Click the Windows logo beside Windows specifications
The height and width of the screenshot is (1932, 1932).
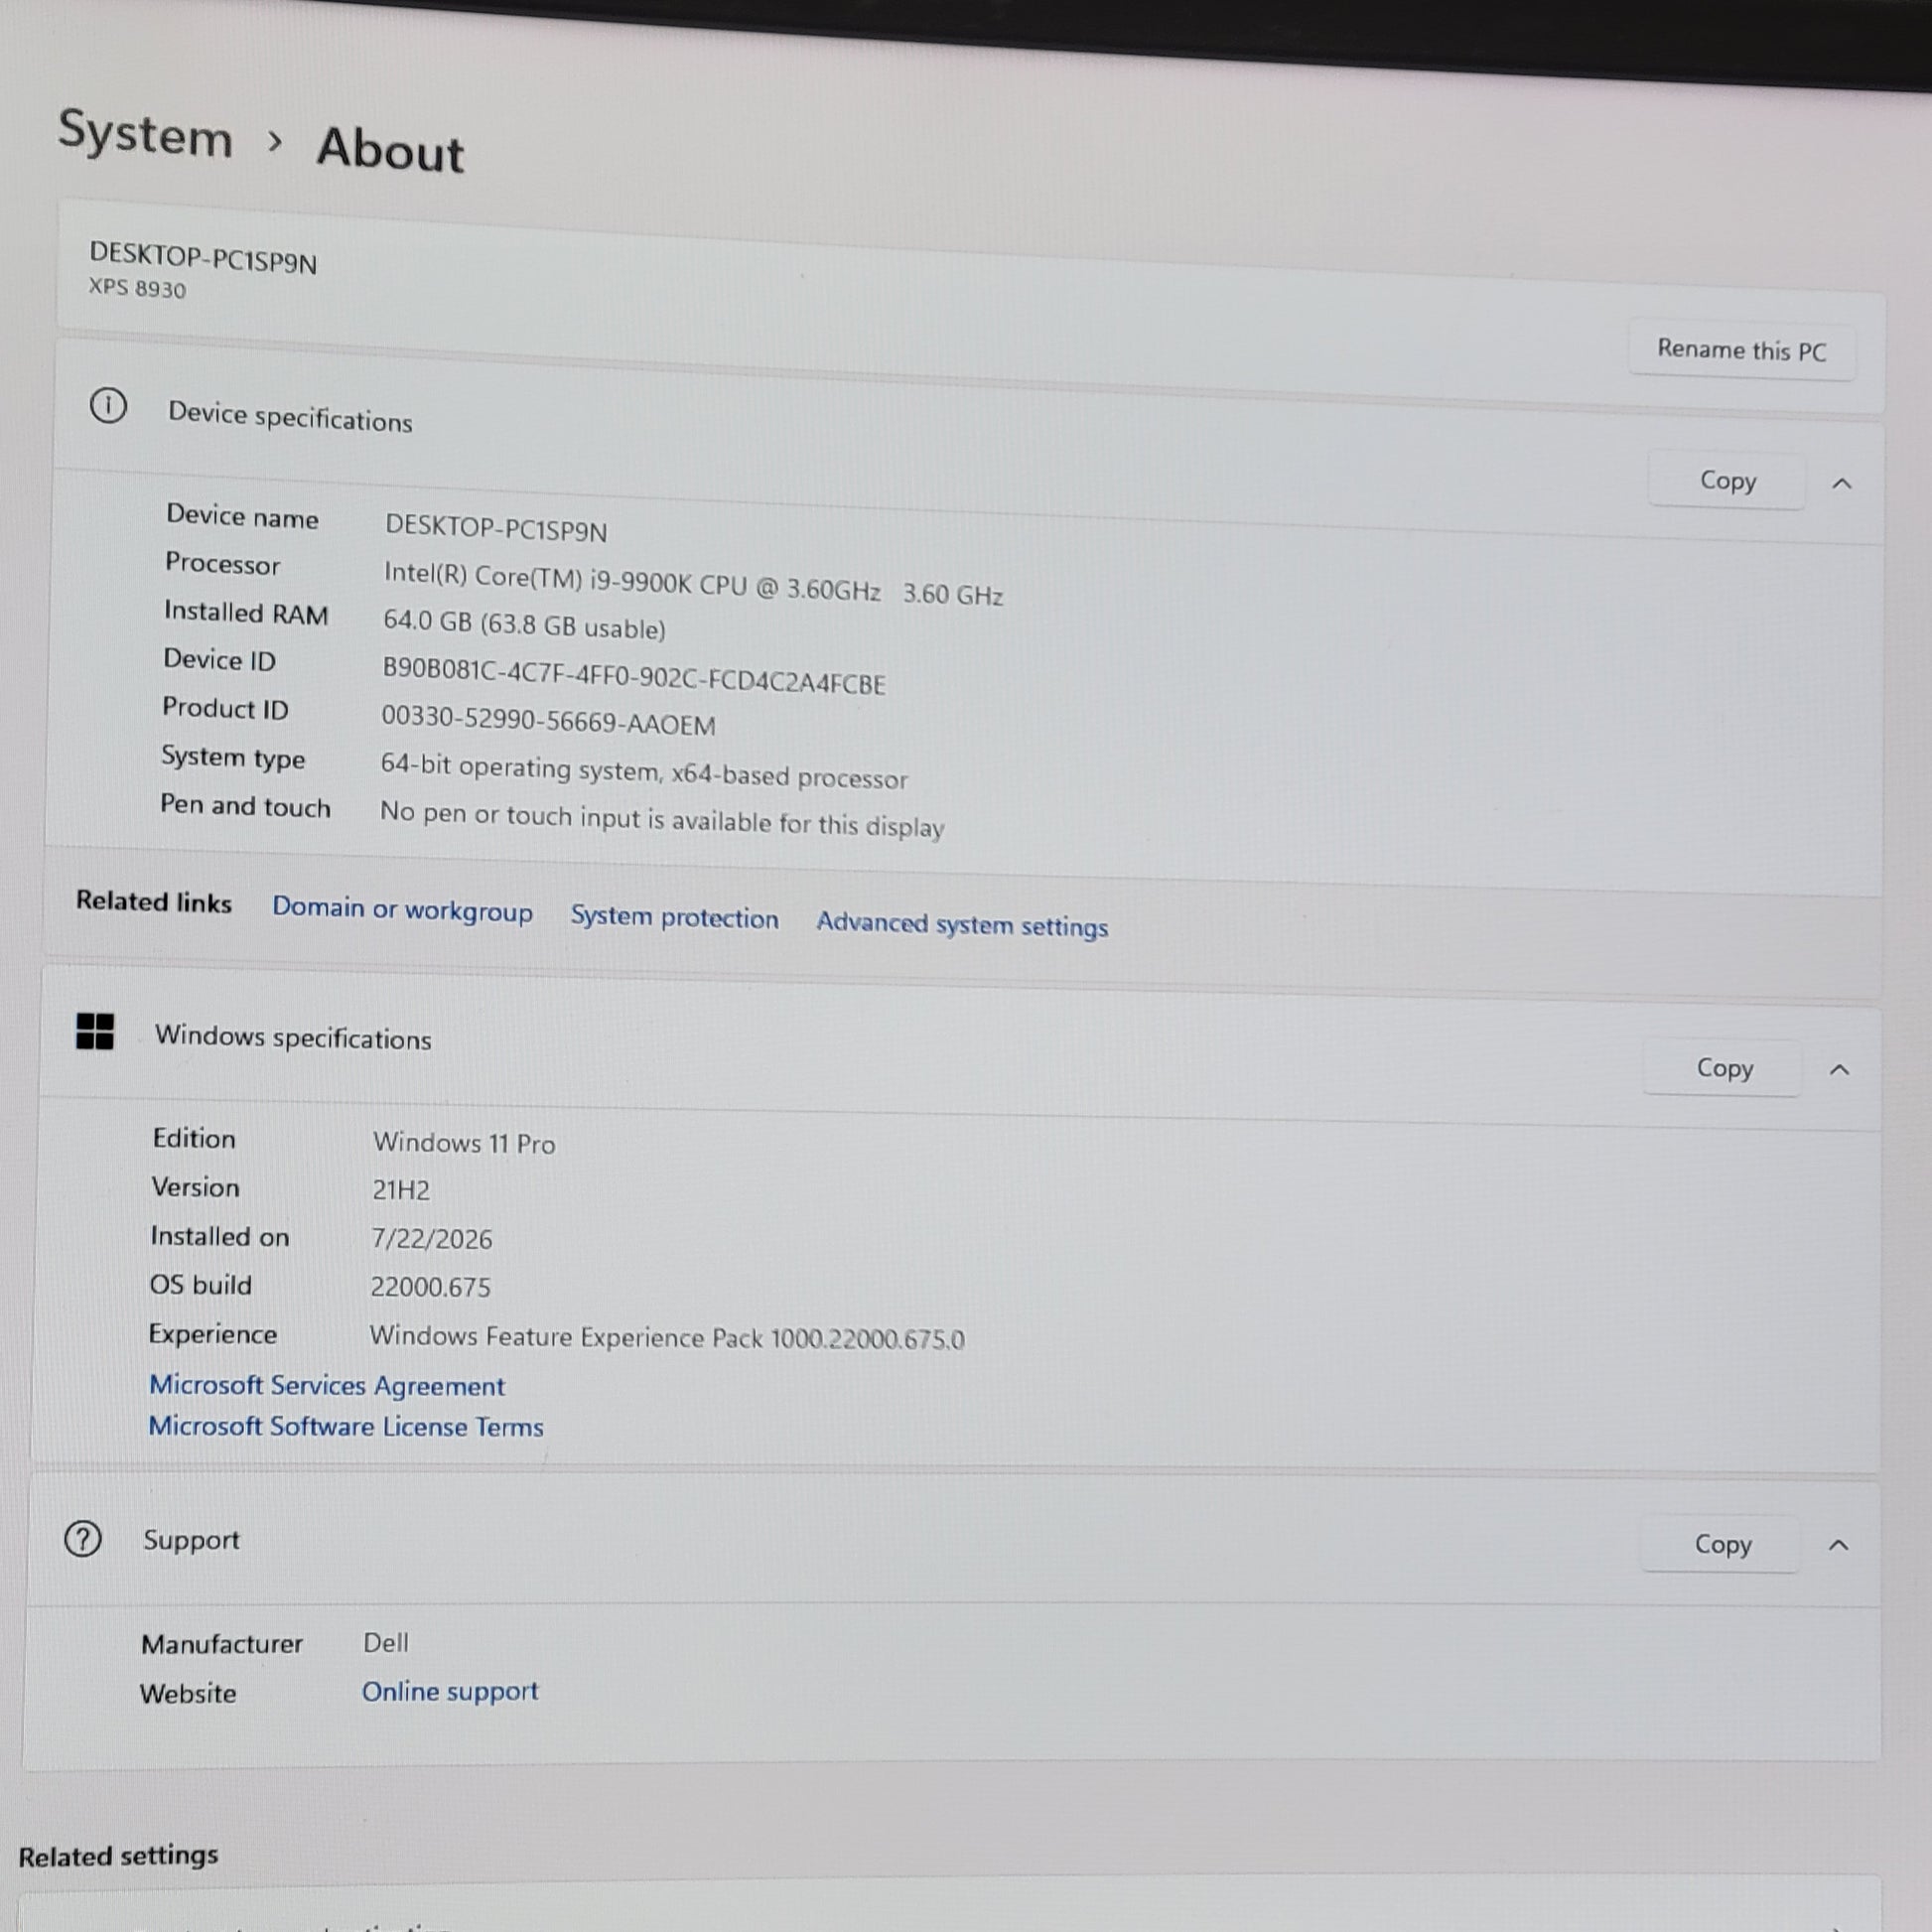point(95,1030)
